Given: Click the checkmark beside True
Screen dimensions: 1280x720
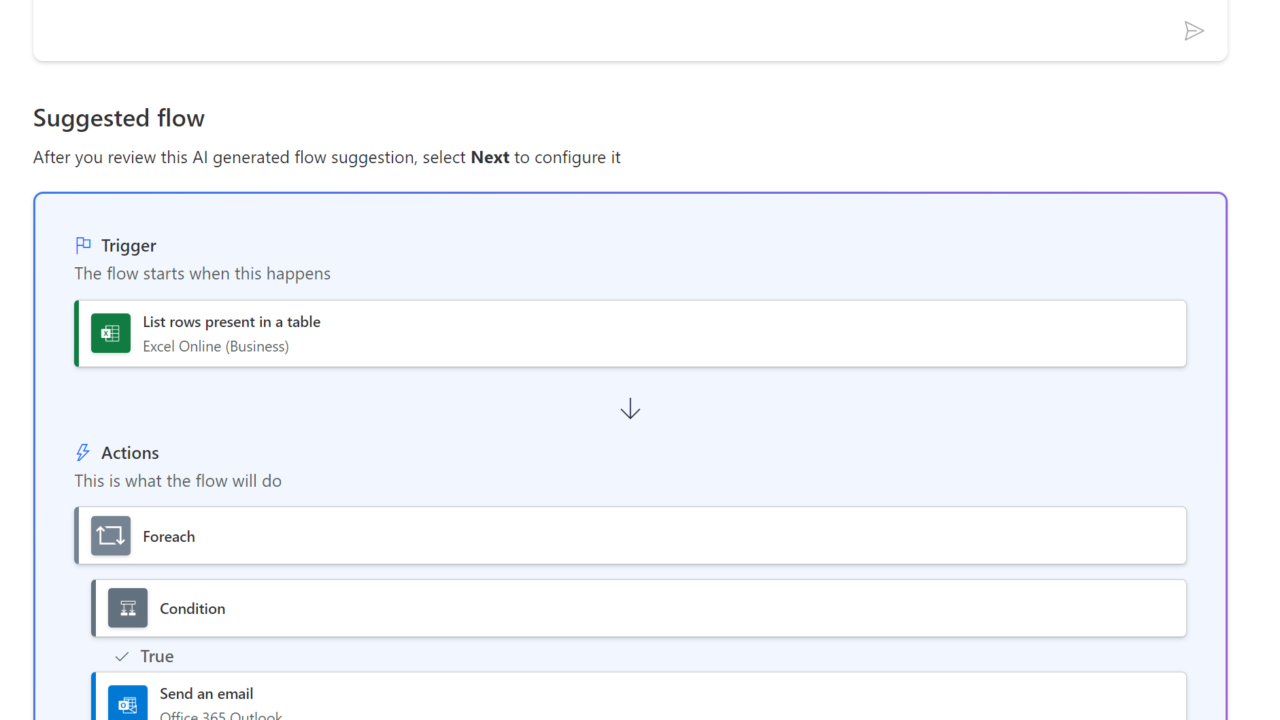Looking at the screenshot, I should (122, 657).
